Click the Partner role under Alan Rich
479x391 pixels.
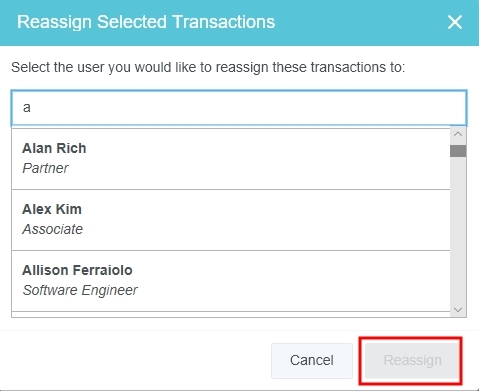[x=45, y=168]
